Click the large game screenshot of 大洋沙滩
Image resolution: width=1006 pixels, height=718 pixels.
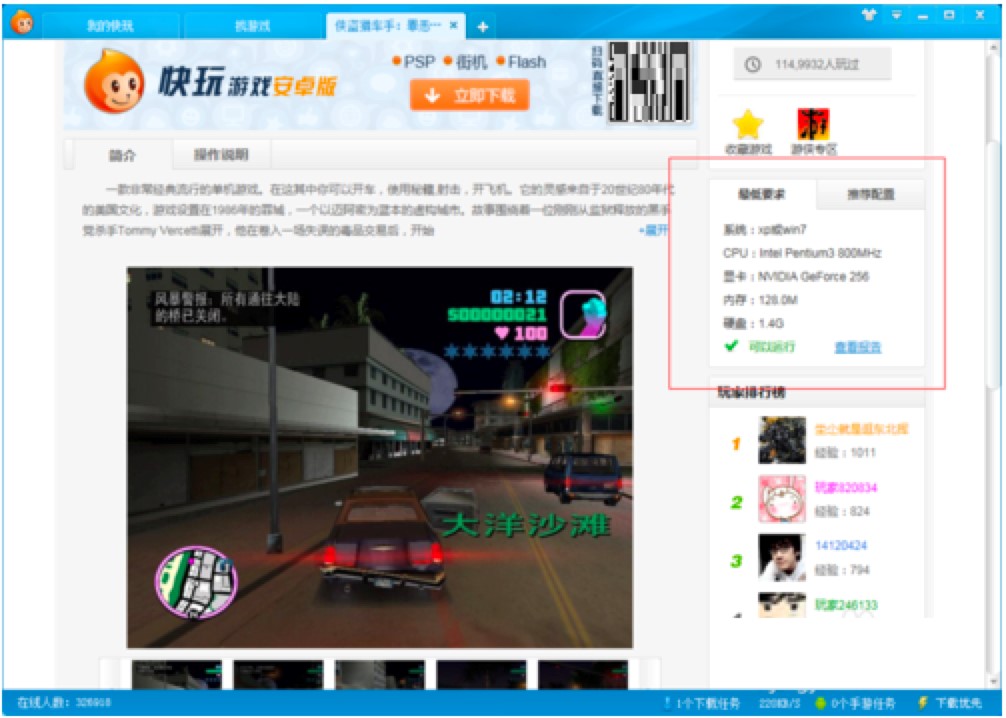[379, 457]
